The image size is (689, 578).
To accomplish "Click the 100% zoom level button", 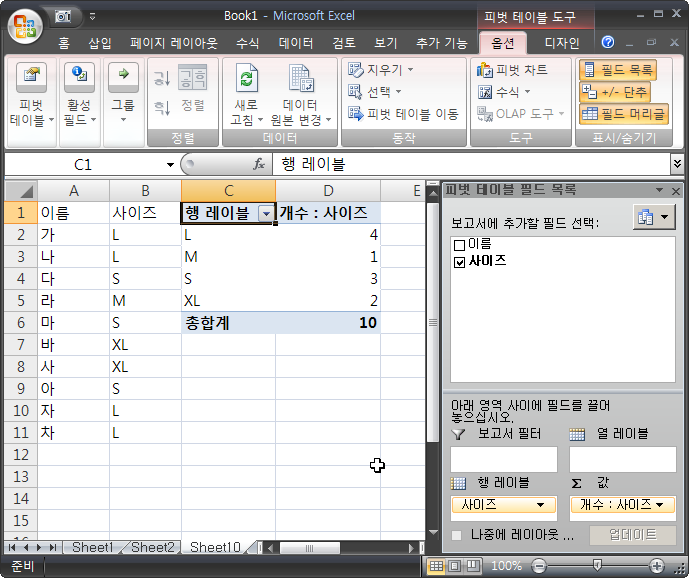I will 506,566.
